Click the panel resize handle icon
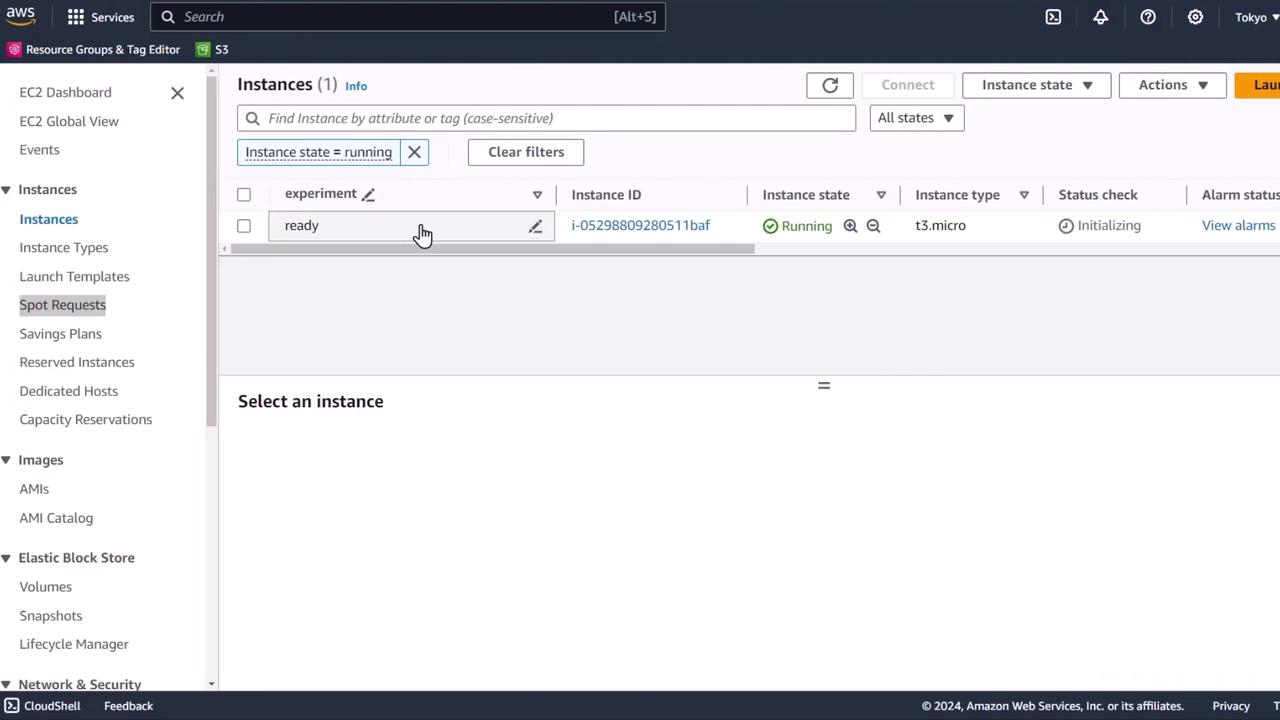The height and width of the screenshot is (720, 1280). click(x=824, y=385)
